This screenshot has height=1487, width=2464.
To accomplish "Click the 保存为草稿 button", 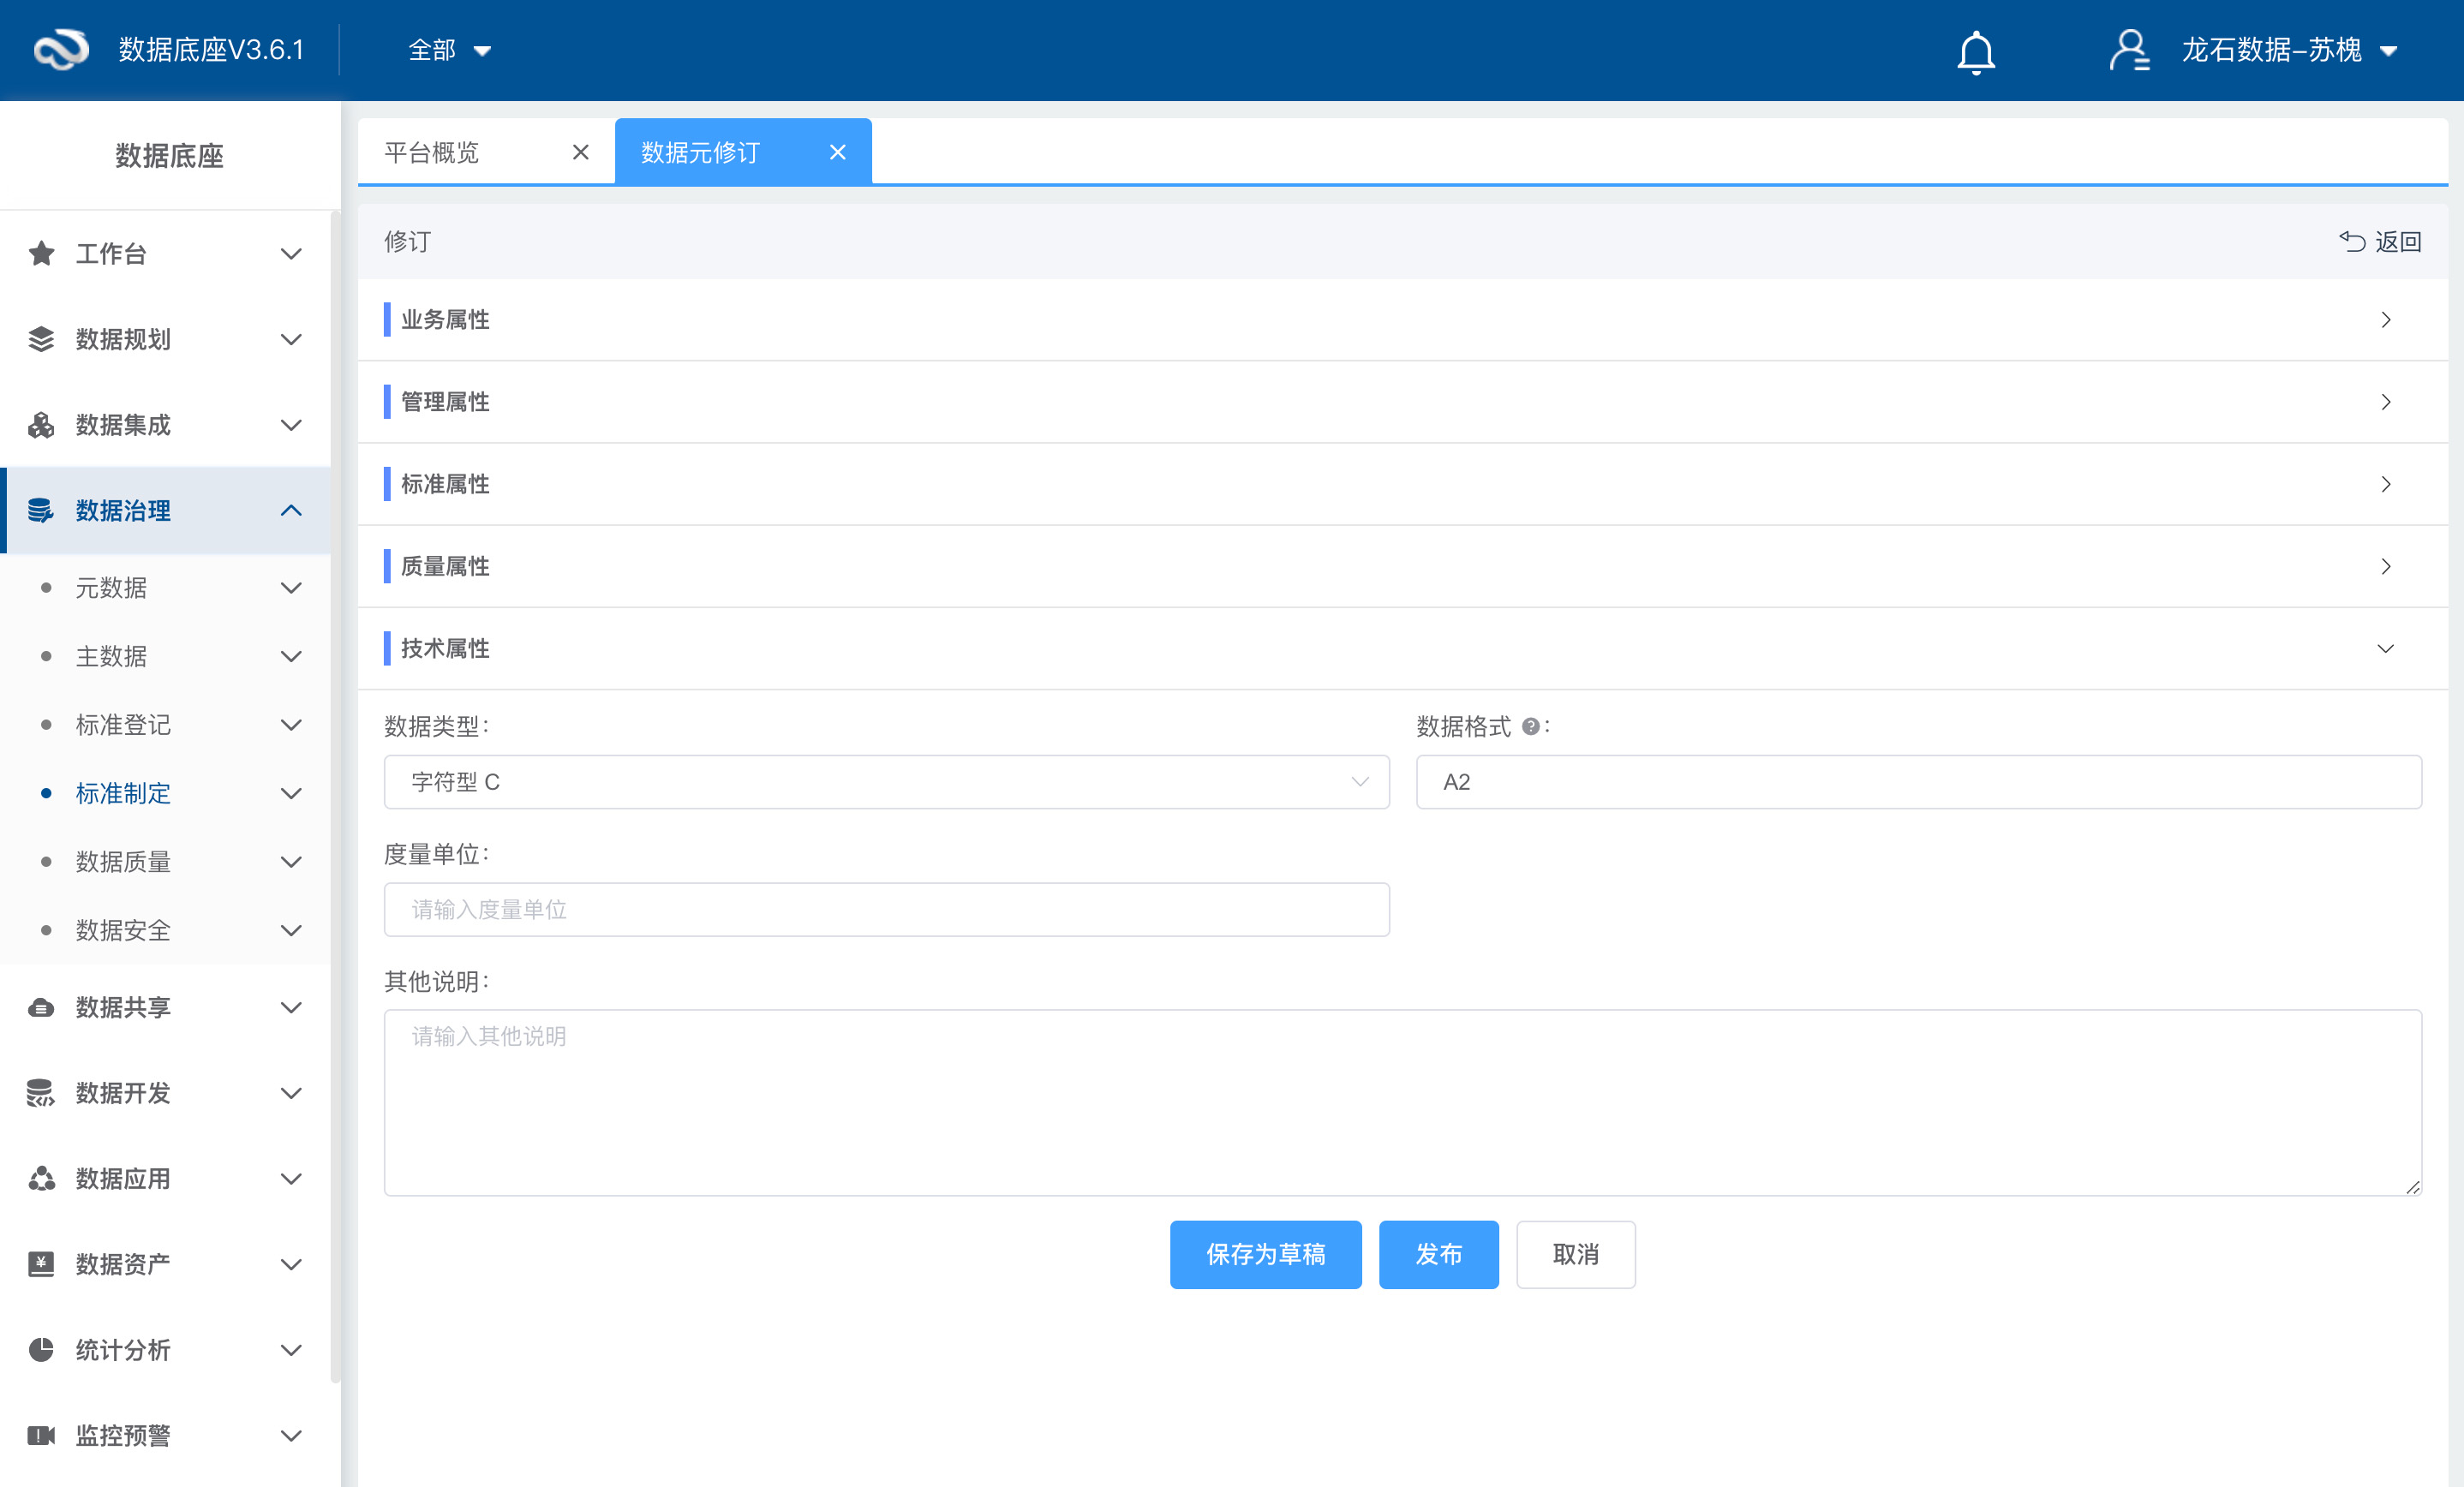I will point(1265,1254).
